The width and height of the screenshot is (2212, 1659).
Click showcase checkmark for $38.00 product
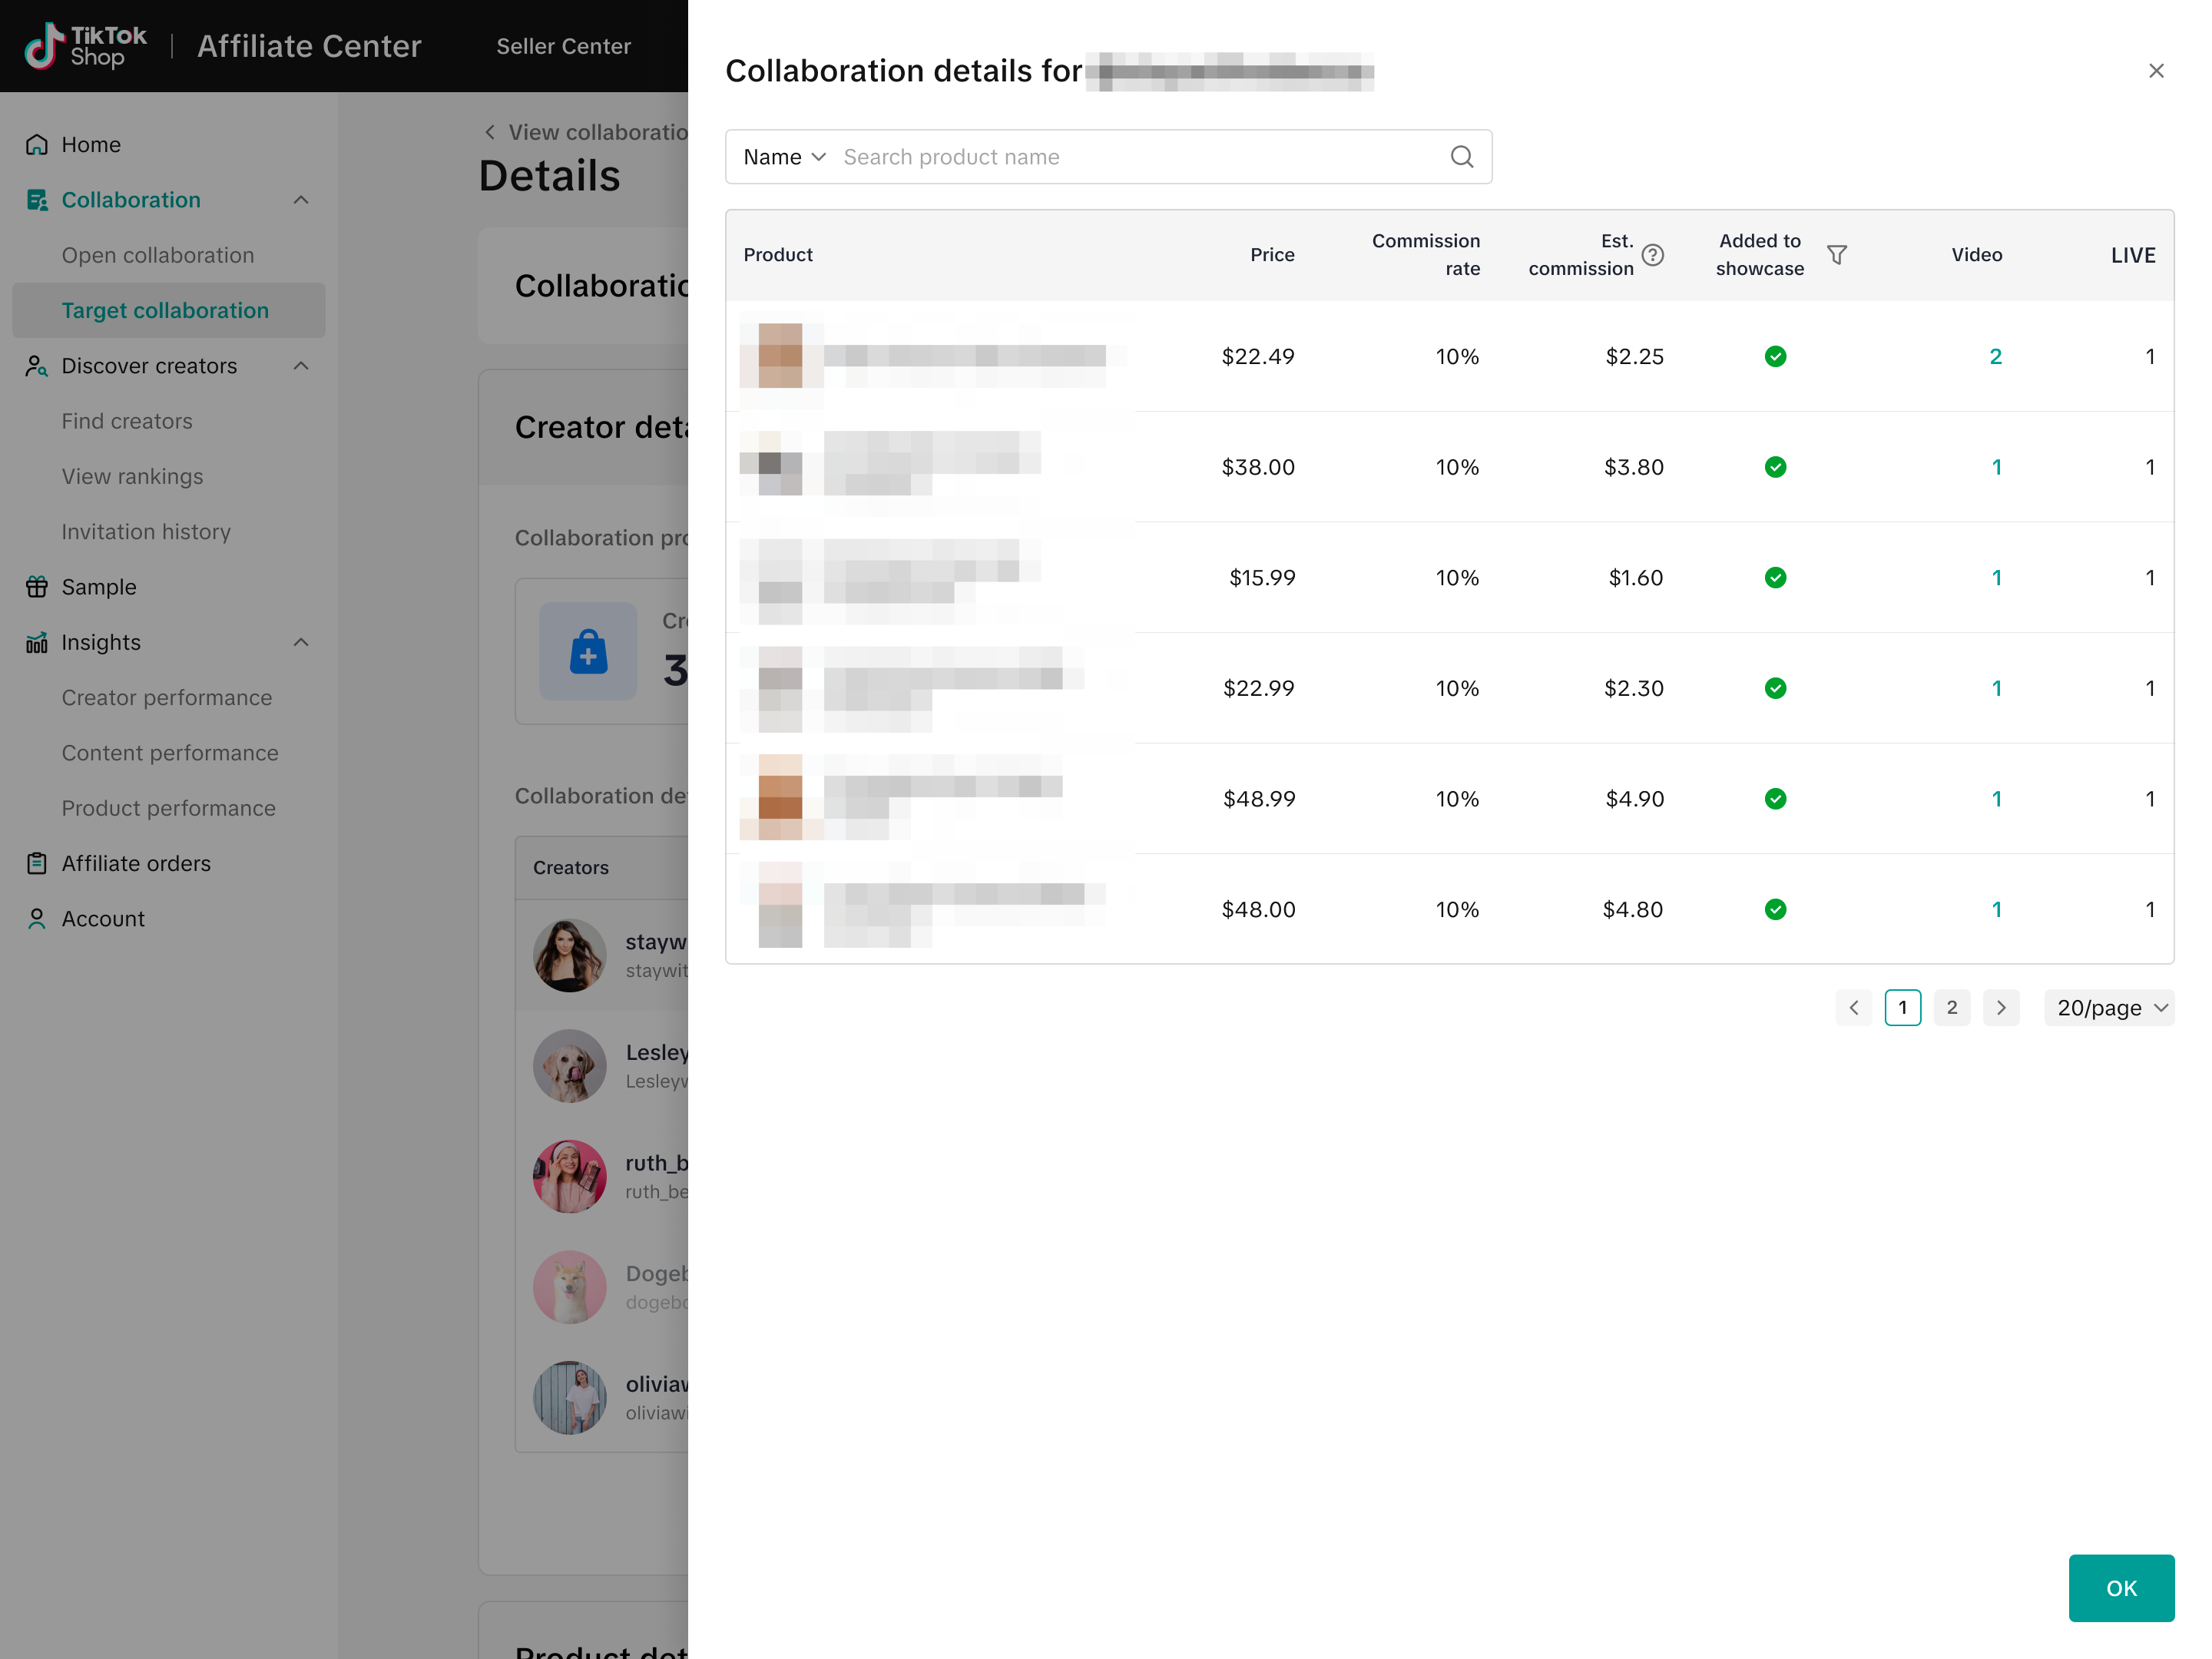1775,467
